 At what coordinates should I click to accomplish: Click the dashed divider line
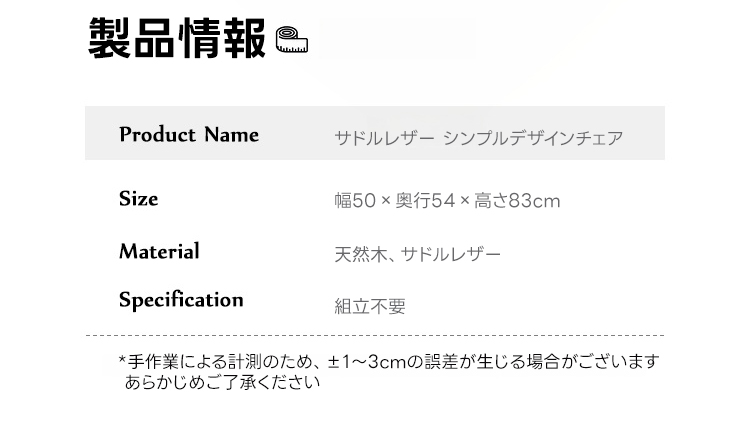coord(375,335)
